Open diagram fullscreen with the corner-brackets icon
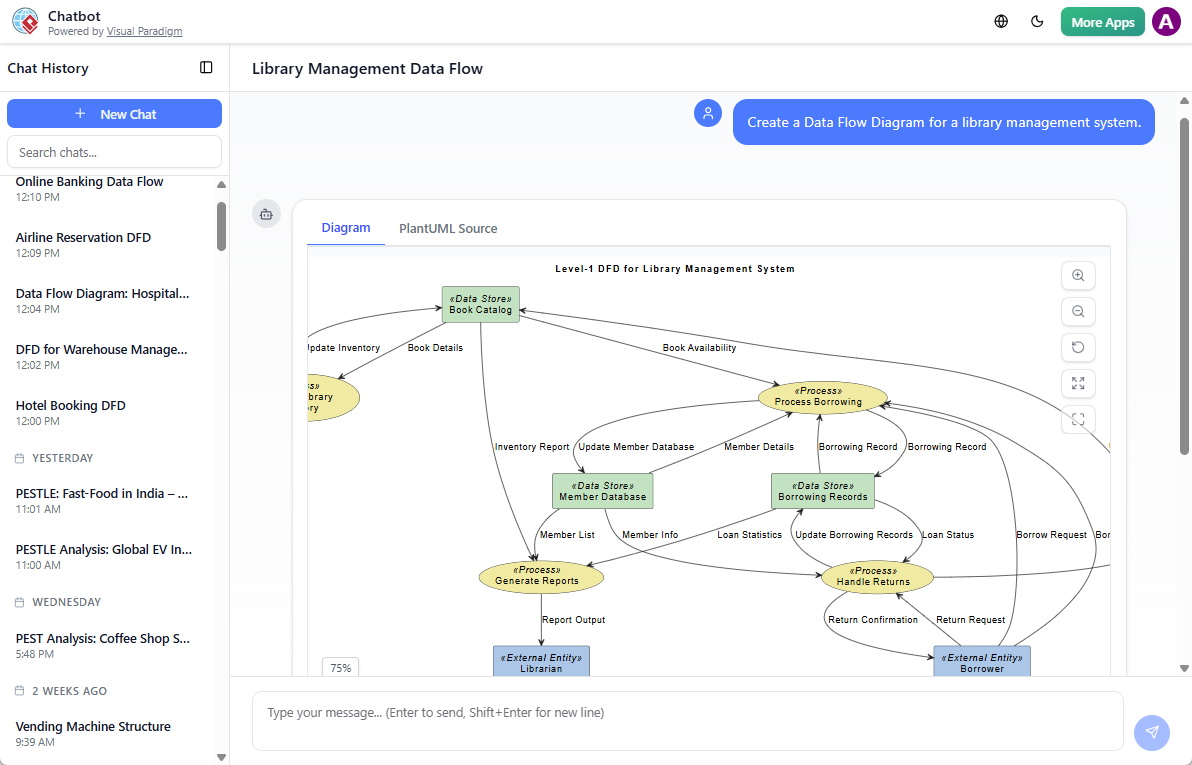 pos(1078,420)
